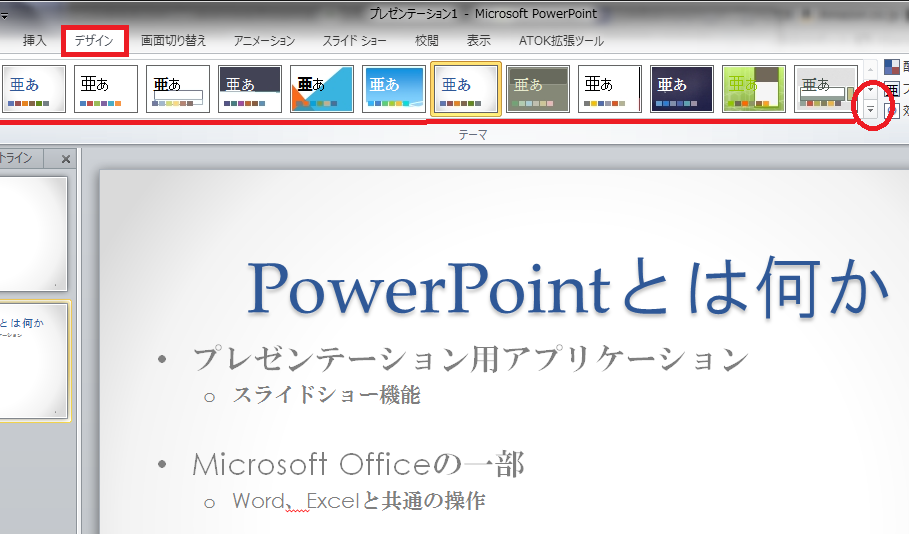The image size is (909, 534).
Task: Open the theme Fonts icon with 亜
Action: tap(892, 89)
